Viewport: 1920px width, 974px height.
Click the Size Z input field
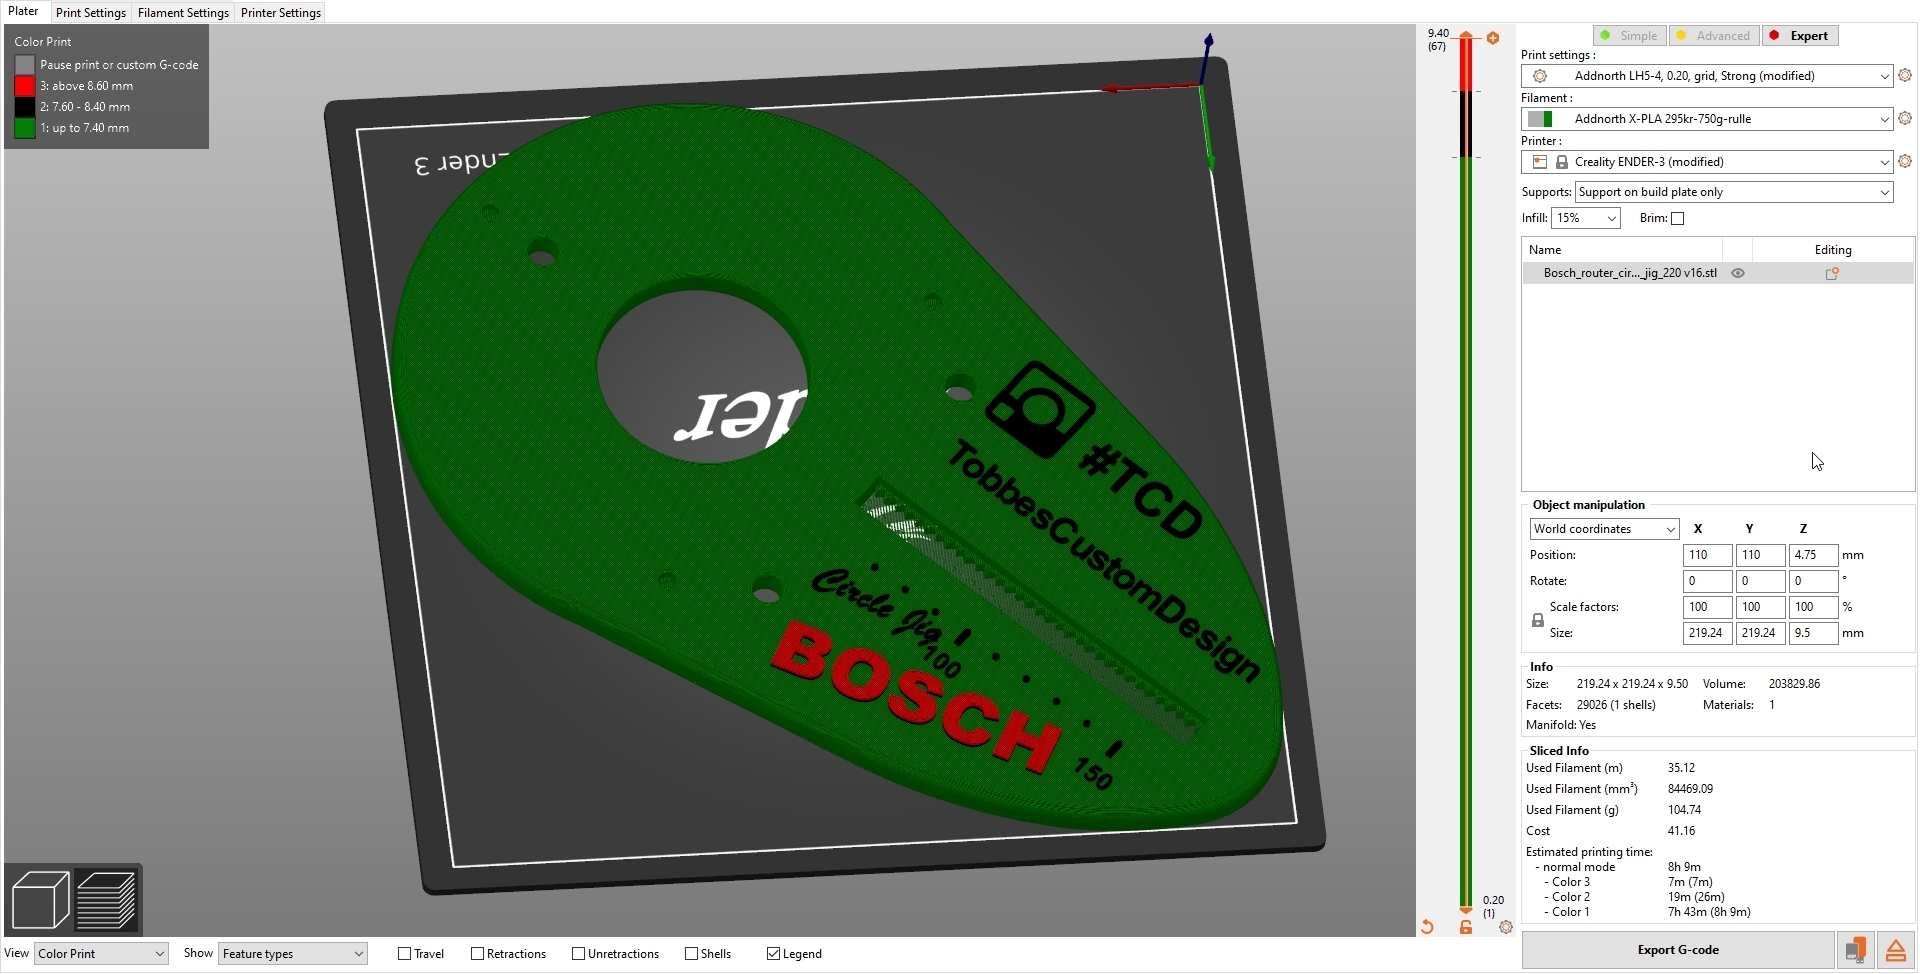(x=1813, y=633)
